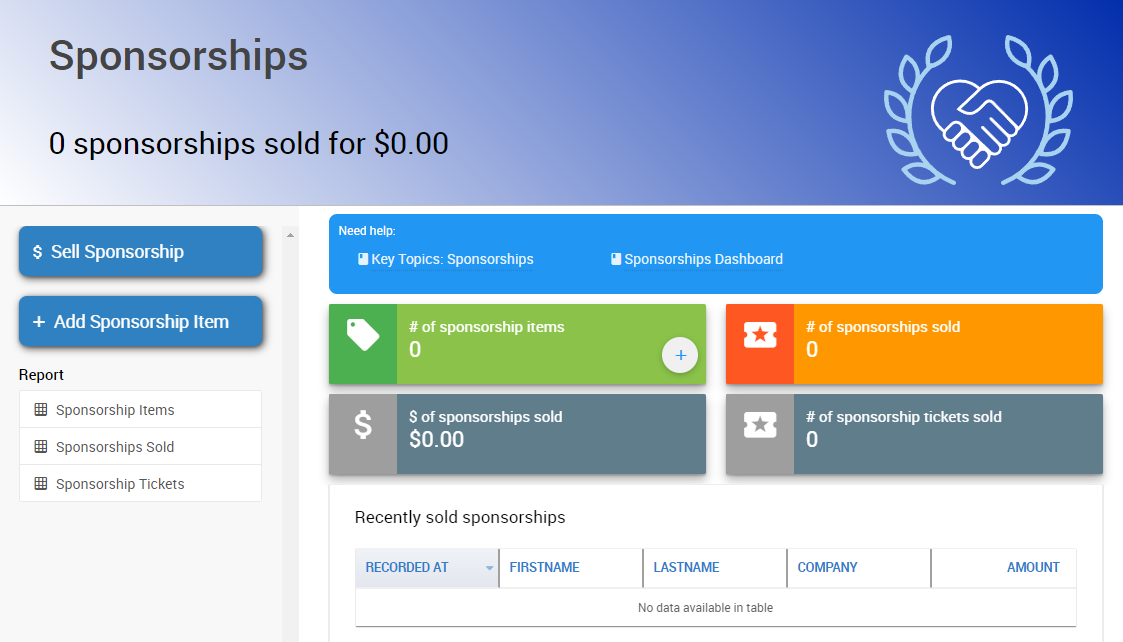Open the Sponsorship Tickets report
1123x642 pixels.
(120, 484)
